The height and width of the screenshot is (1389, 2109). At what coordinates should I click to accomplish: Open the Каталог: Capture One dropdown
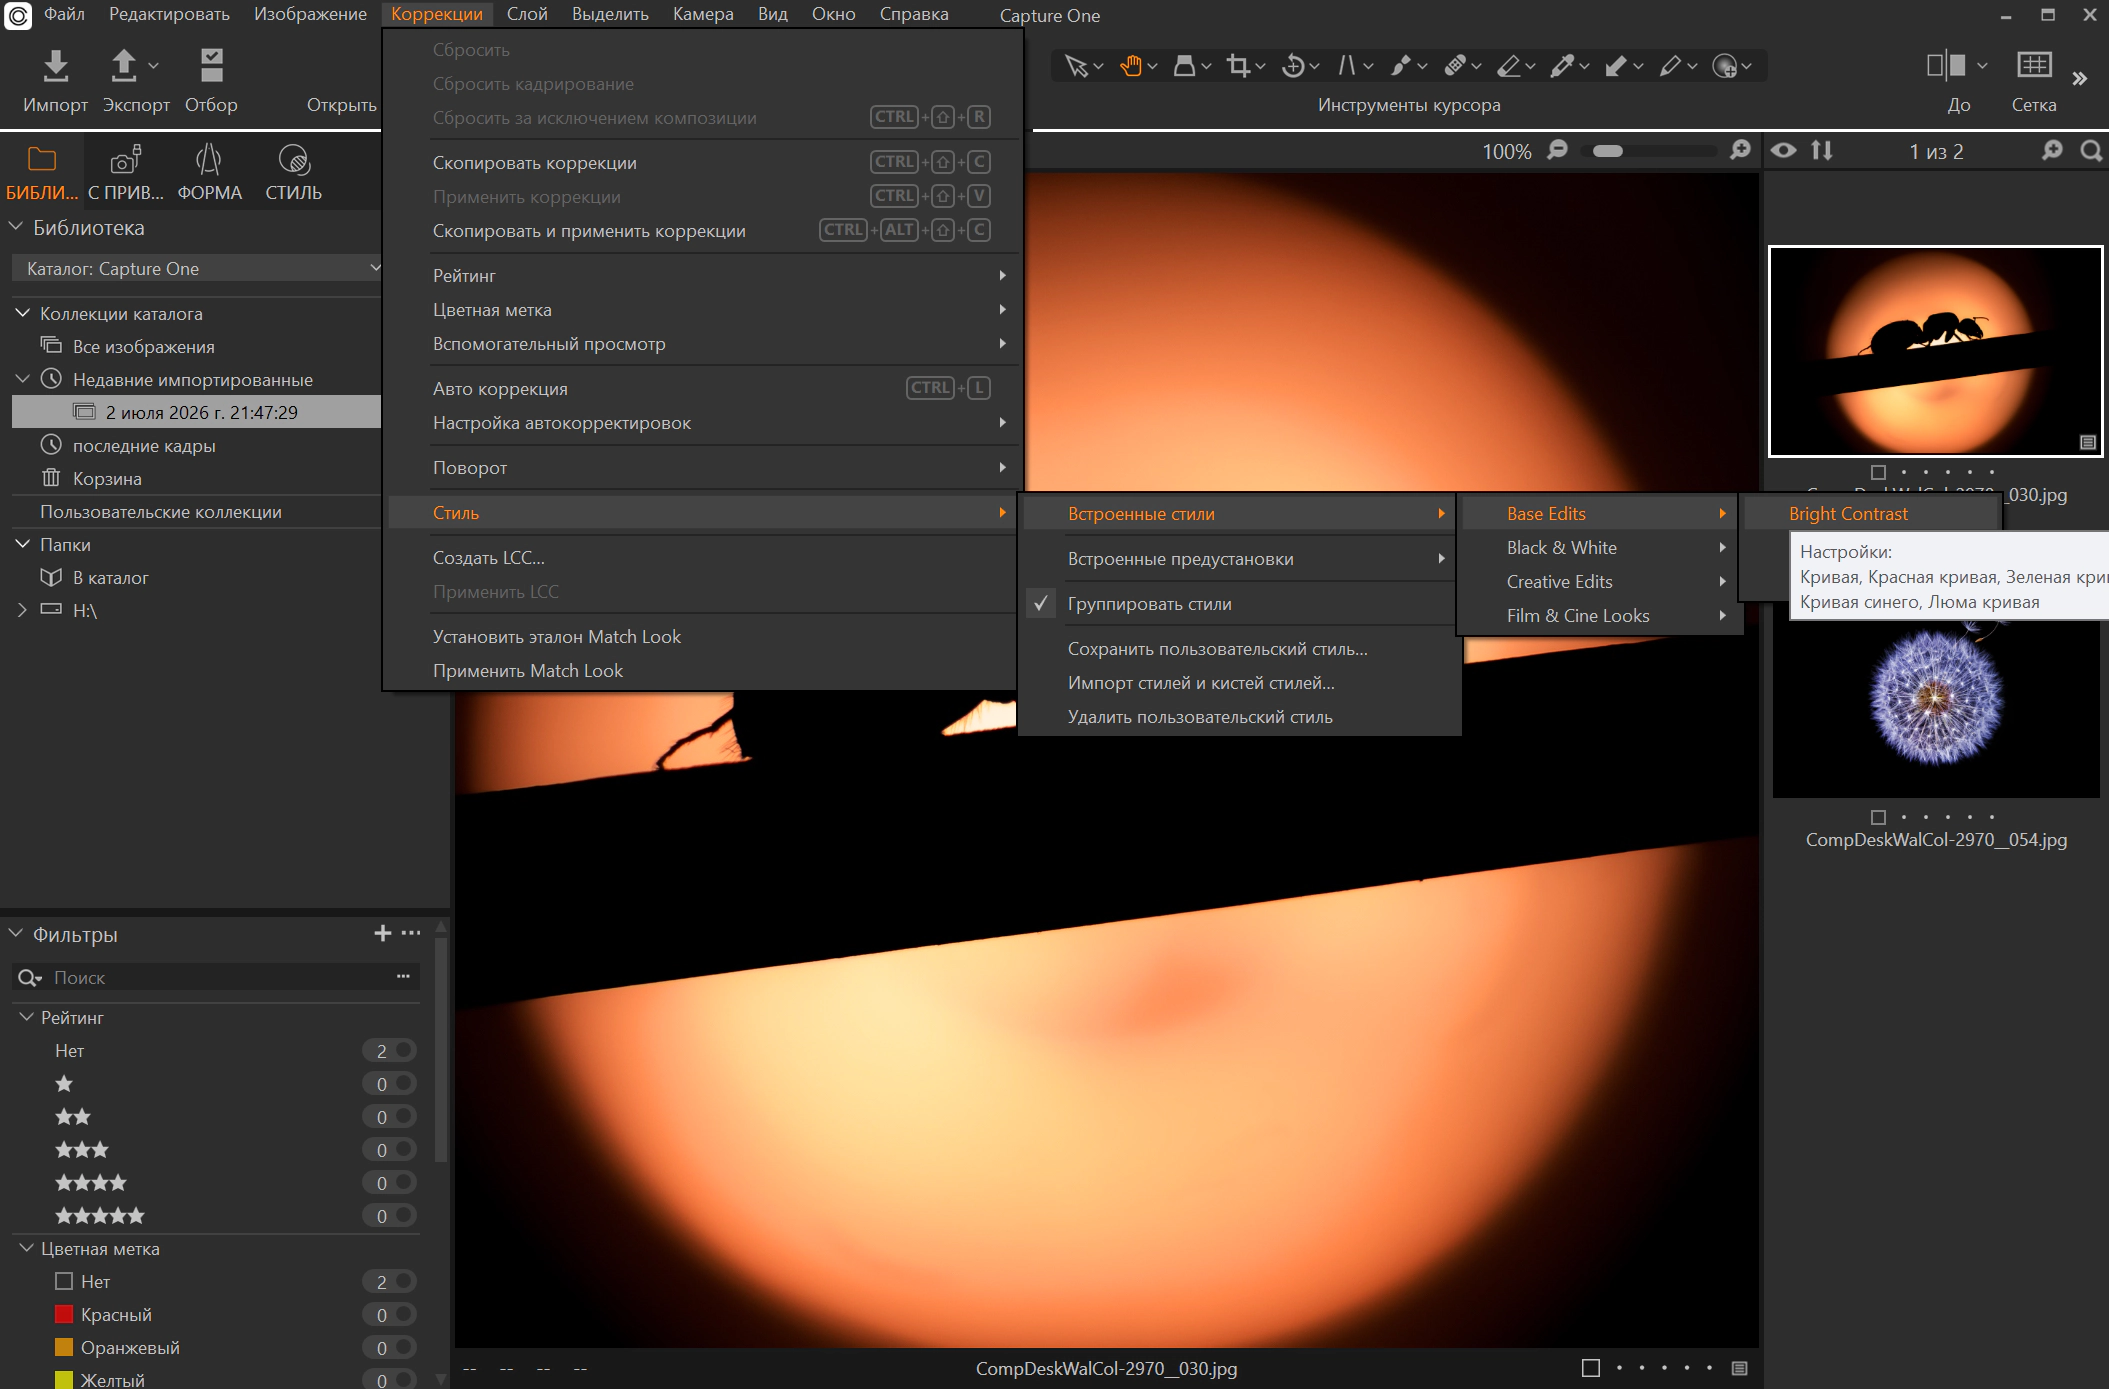(x=198, y=268)
